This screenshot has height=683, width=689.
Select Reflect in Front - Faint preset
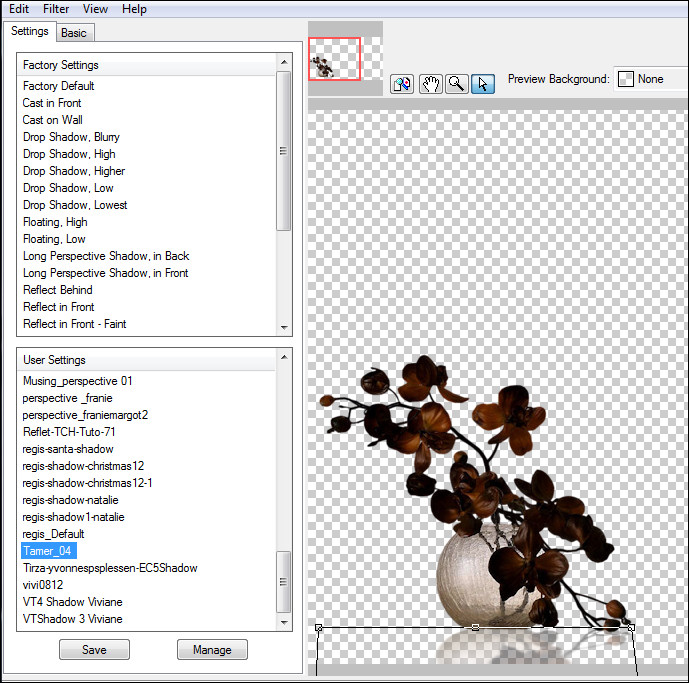75,324
